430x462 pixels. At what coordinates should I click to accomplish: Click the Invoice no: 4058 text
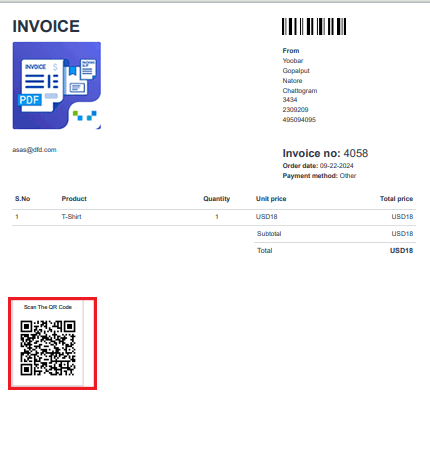coord(325,153)
